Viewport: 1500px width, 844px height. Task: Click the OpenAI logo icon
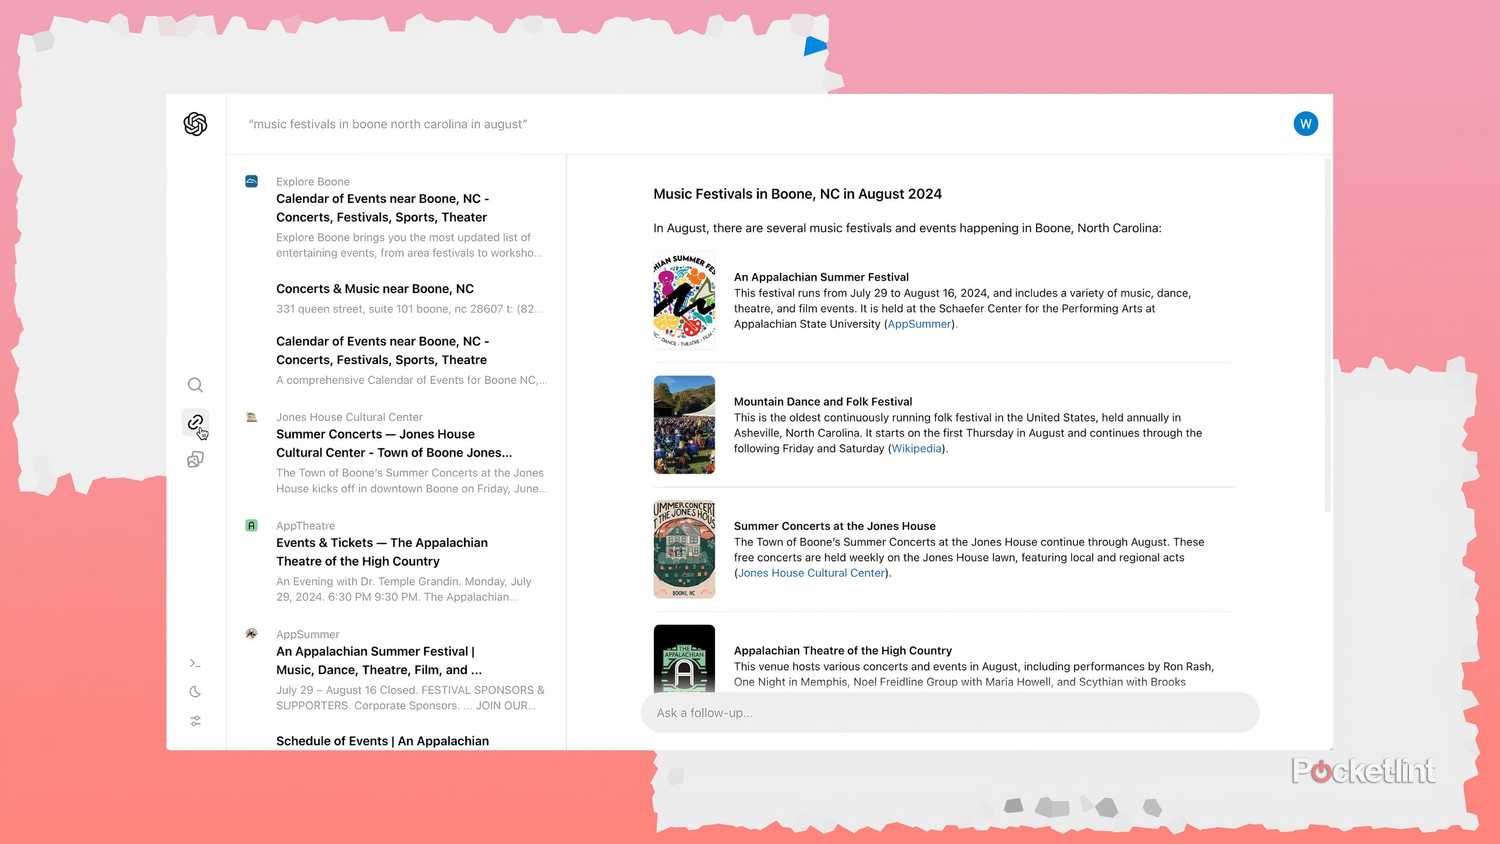tap(195, 124)
